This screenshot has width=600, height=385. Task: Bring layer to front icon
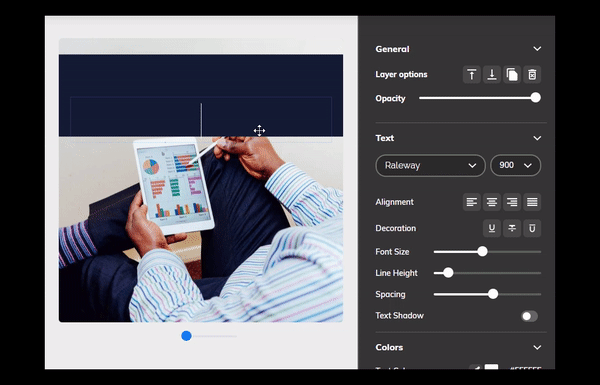pos(471,74)
